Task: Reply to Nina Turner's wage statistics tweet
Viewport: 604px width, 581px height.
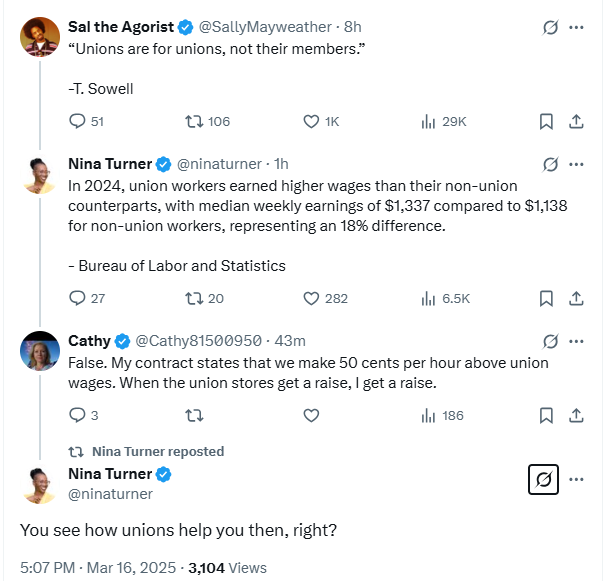Action: [77, 298]
